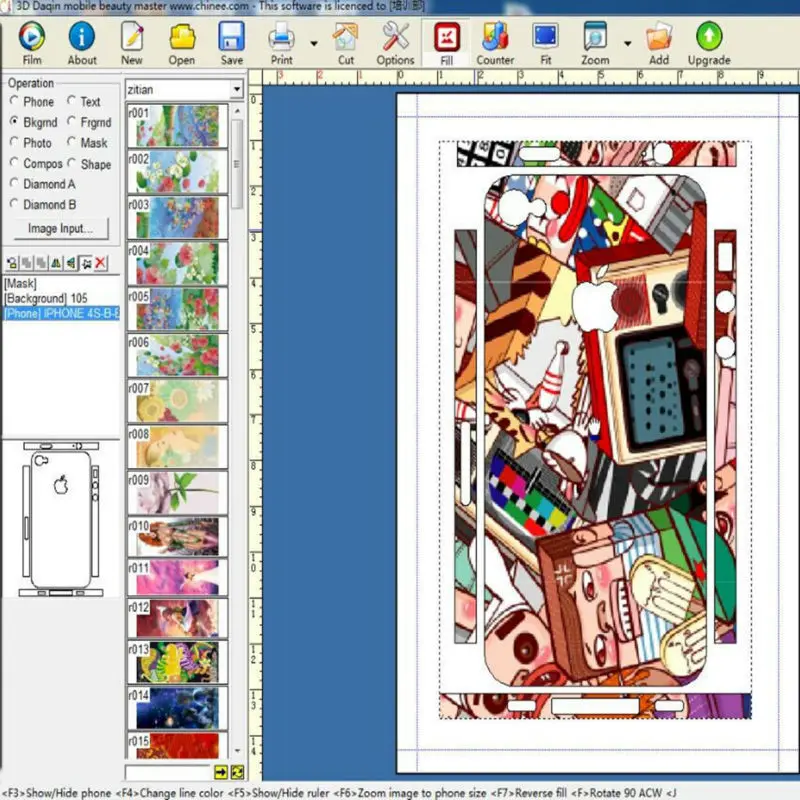Select the Mask radio button
This screenshot has height=800, width=800.
tap(71, 142)
